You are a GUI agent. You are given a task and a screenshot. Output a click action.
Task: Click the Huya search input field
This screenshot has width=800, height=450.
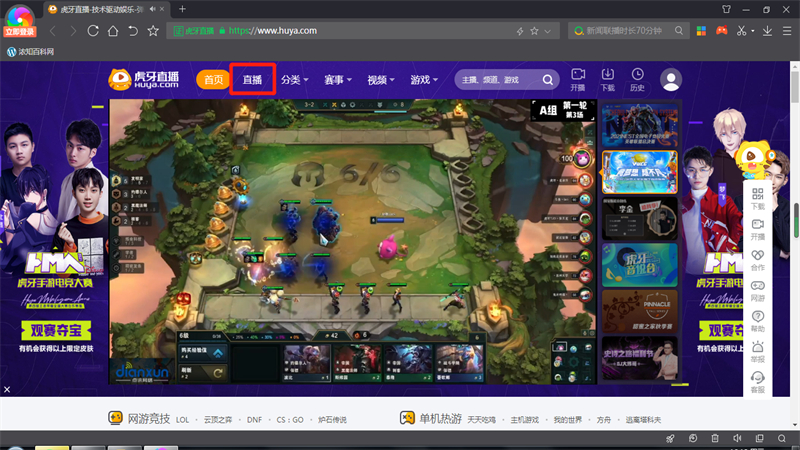tap(497, 80)
